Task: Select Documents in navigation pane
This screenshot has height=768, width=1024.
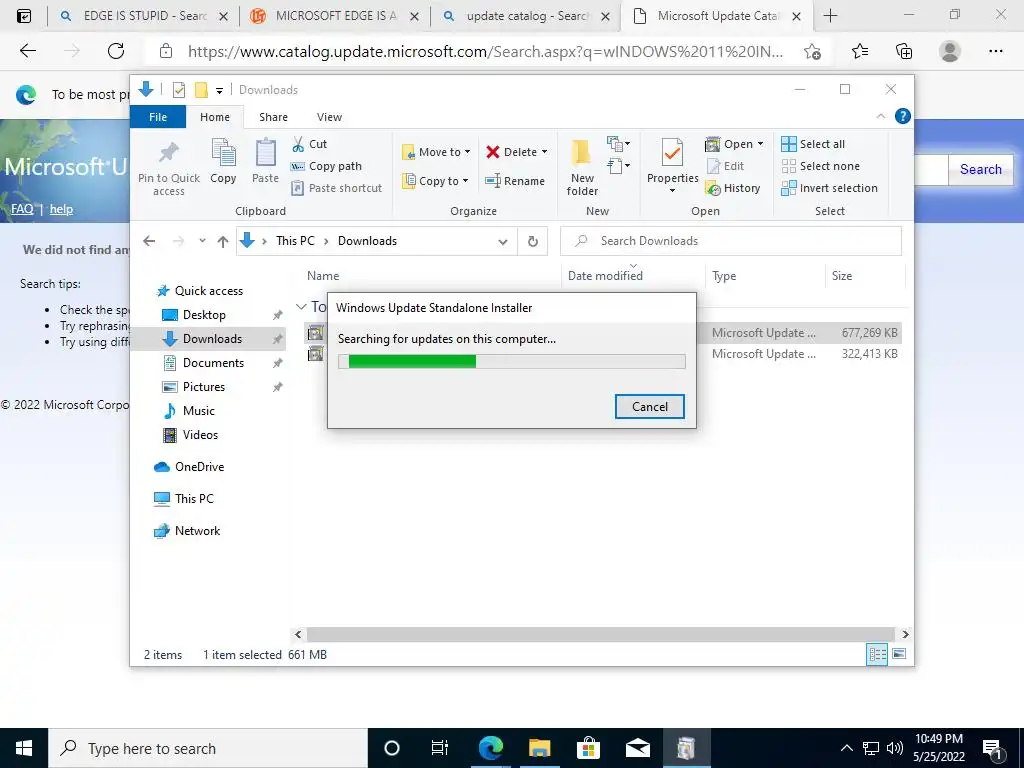Action: click(202, 362)
